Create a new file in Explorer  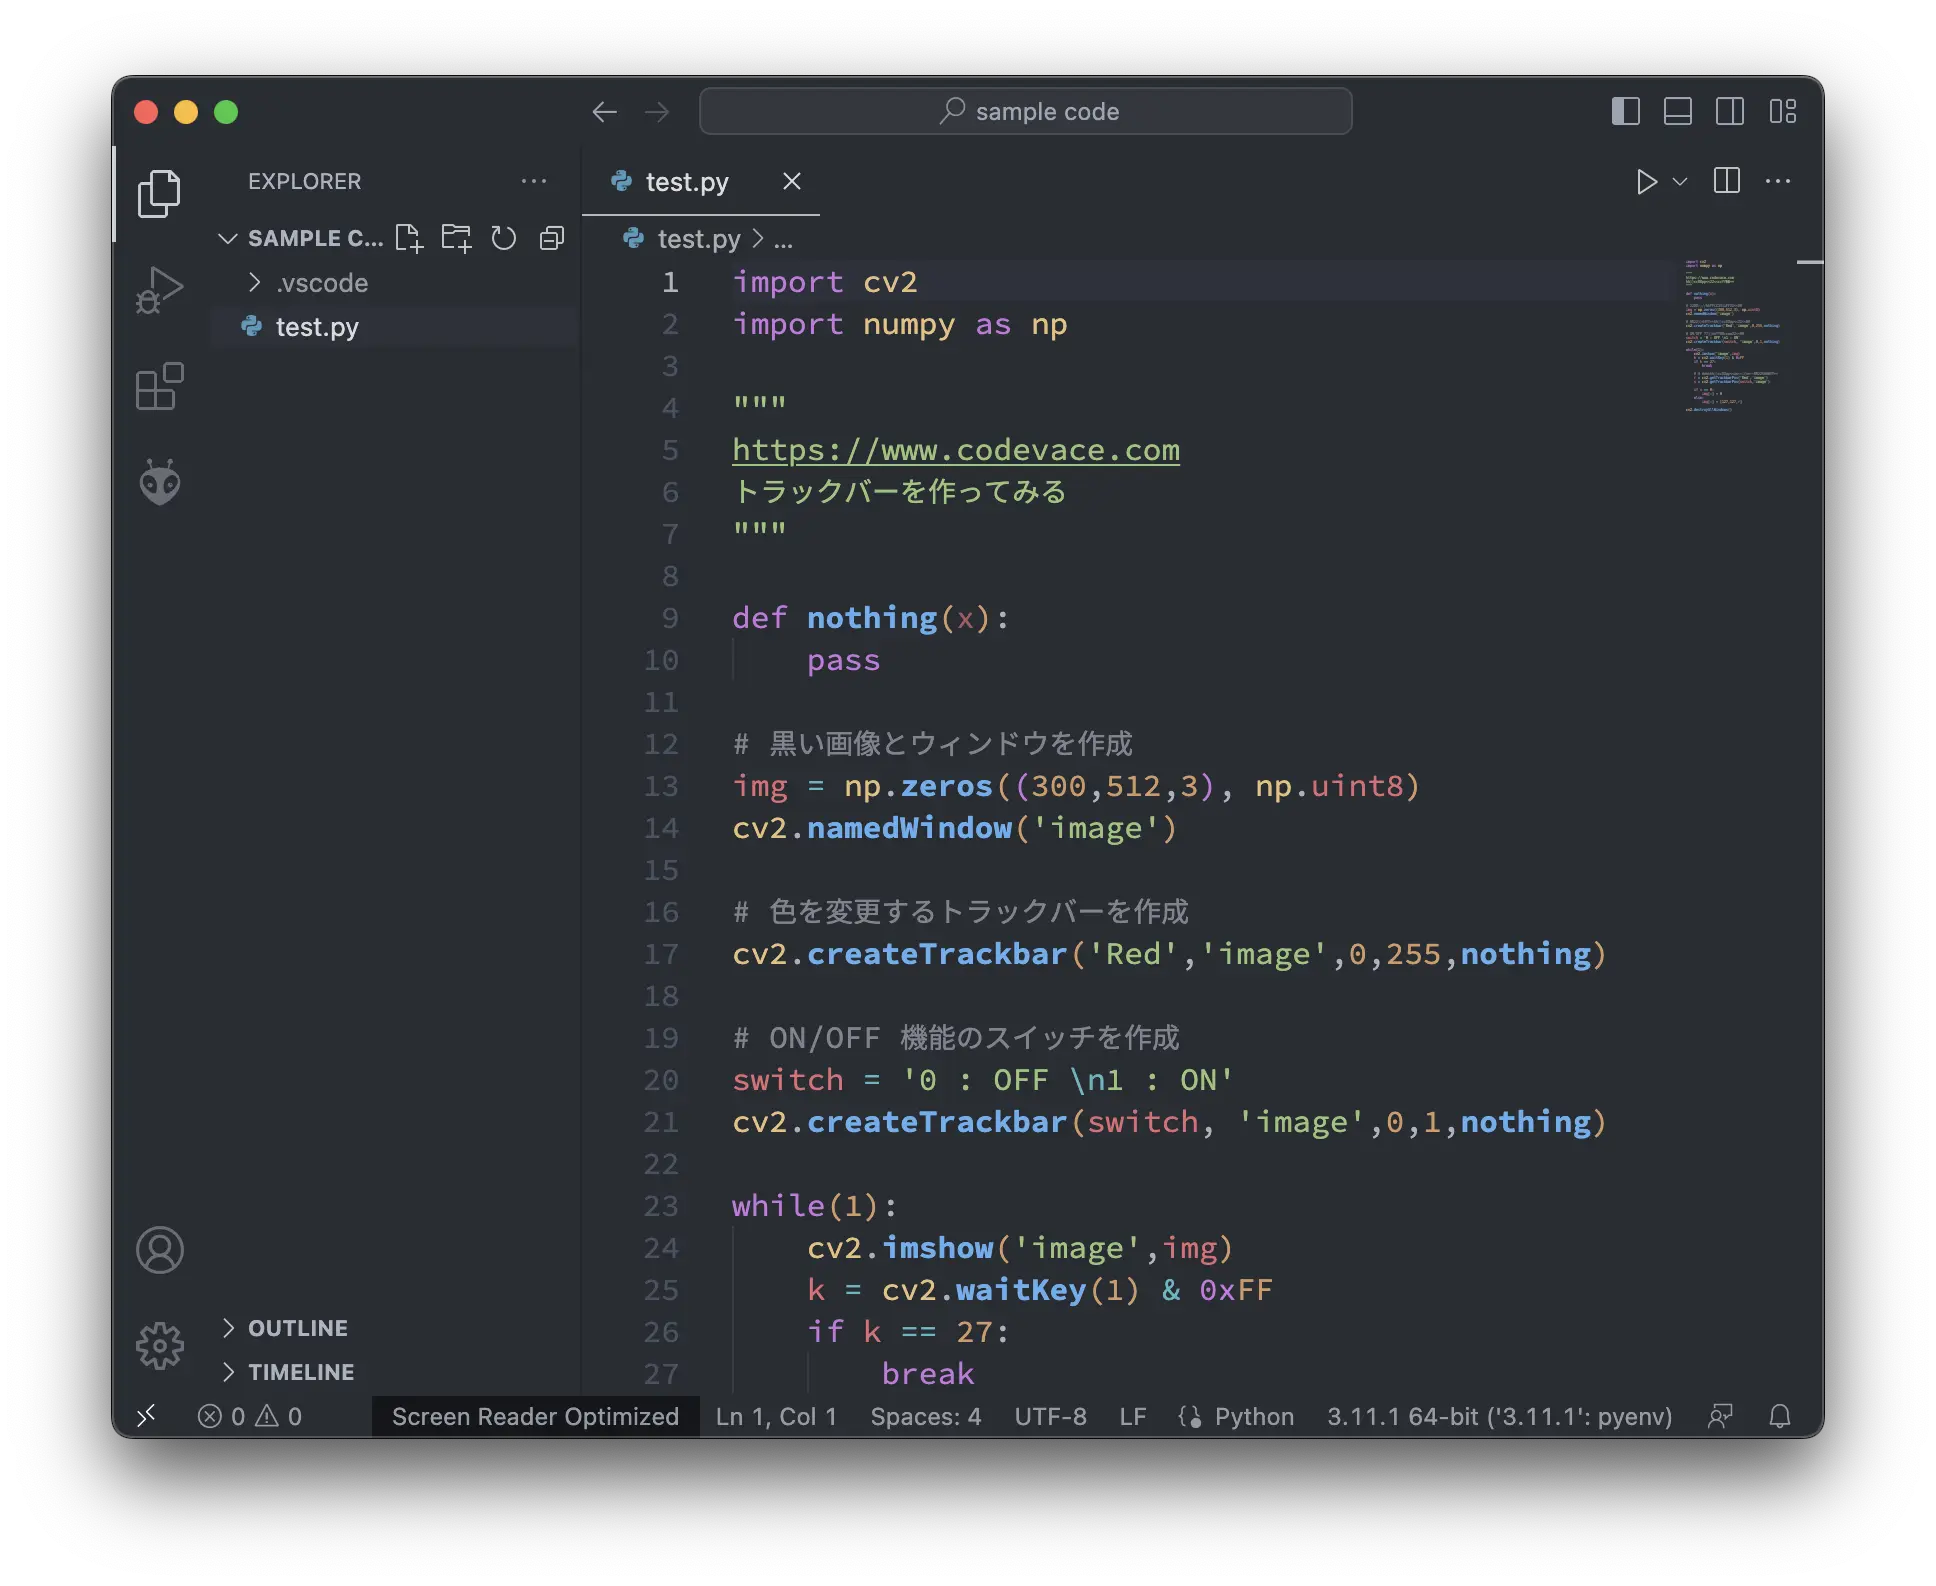tap(409, 238)
